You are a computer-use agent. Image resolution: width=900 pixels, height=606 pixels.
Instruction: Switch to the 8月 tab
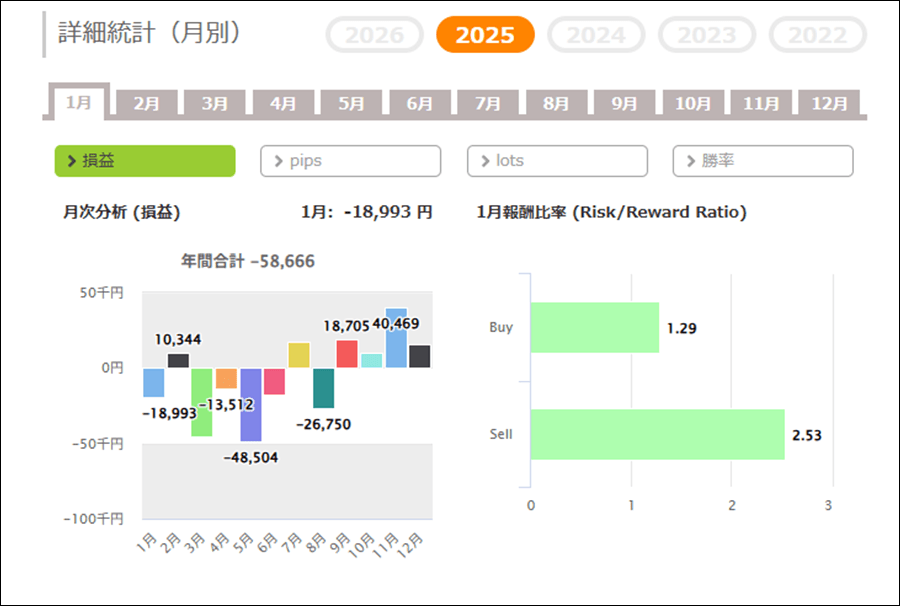click(x=556, y=103)
